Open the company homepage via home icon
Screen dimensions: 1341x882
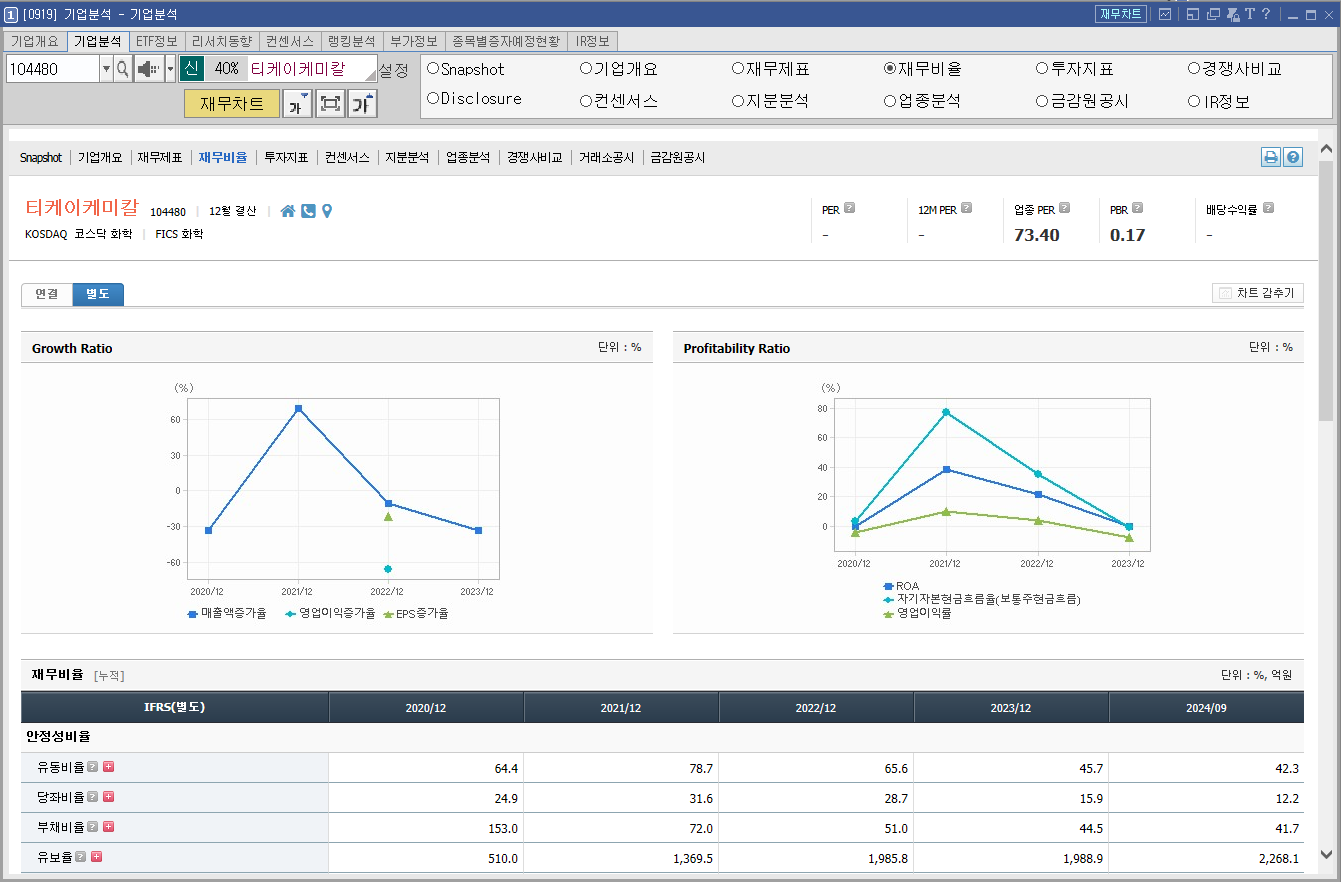(288, 210)
